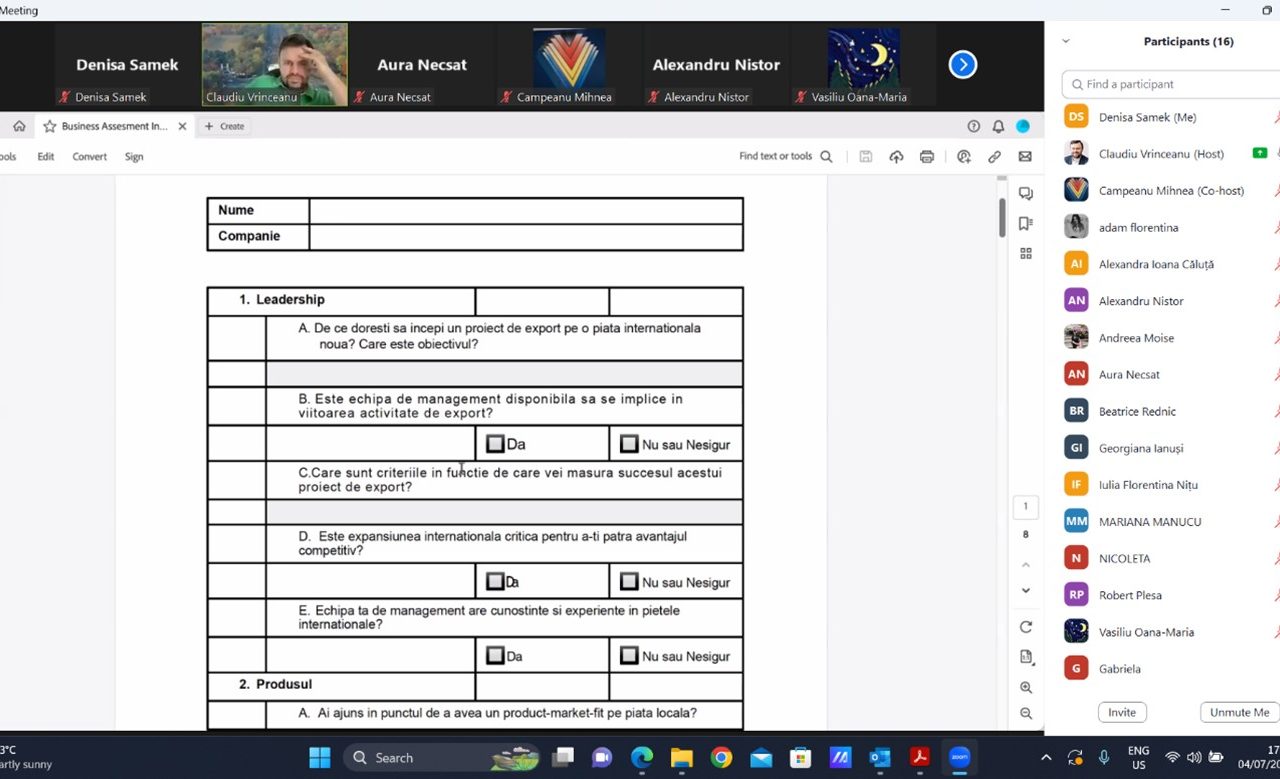Click the share link icon
The width and height of the screenshot is (1280, 779).
pyautogui.click(x=994, y=157)
